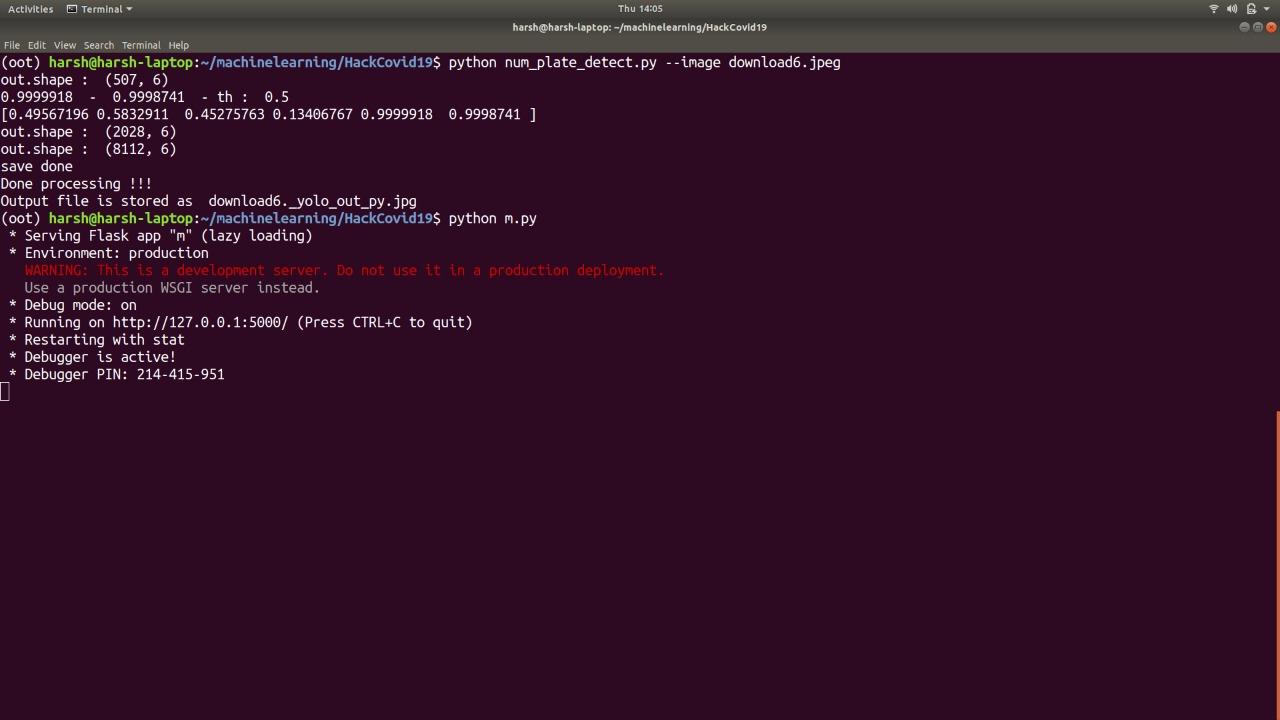Click 'download6._yolo_out_py.jpg' output filename

[x=312, y=201]
